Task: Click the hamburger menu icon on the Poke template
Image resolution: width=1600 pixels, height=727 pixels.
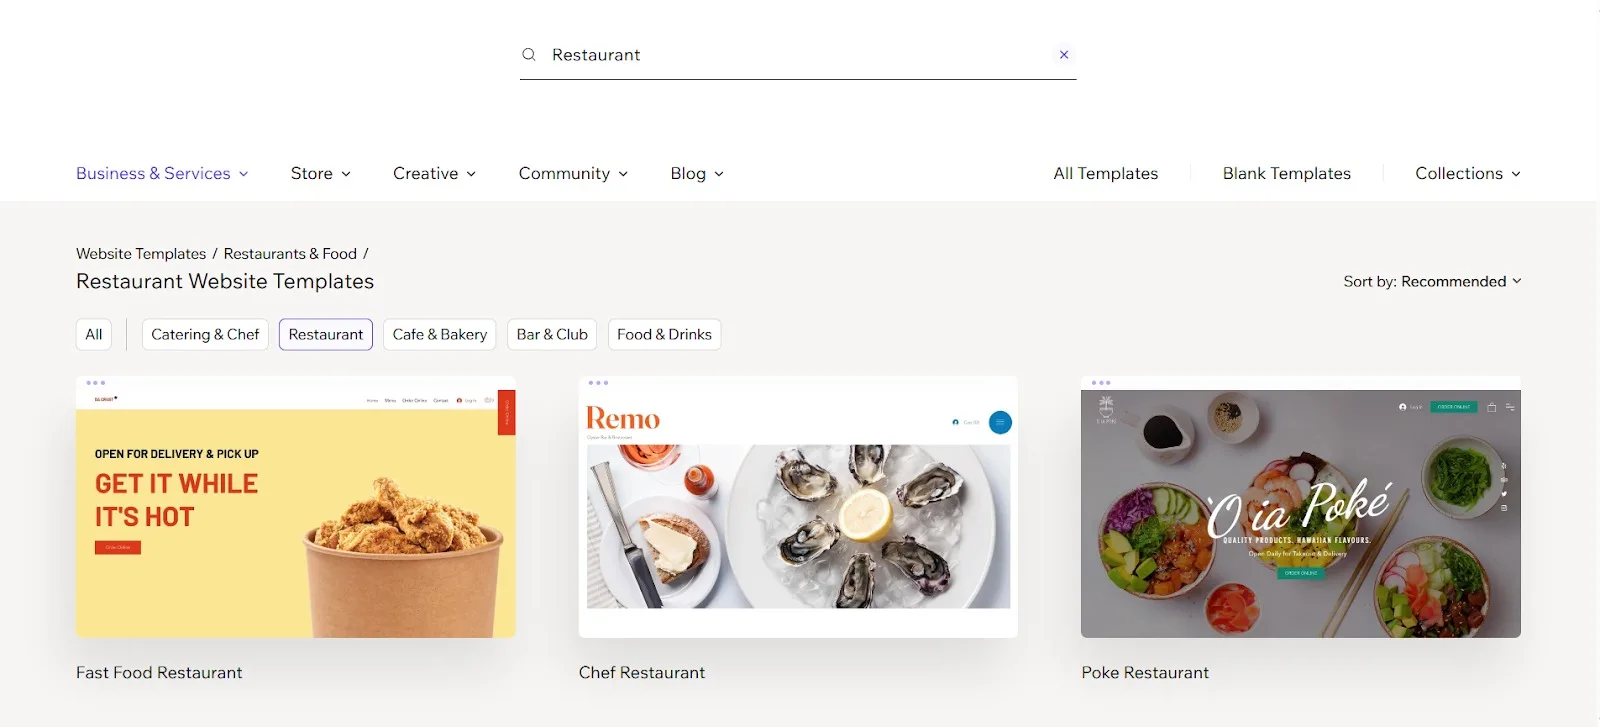Action: pyautogui.click(x=1510, y=407)
